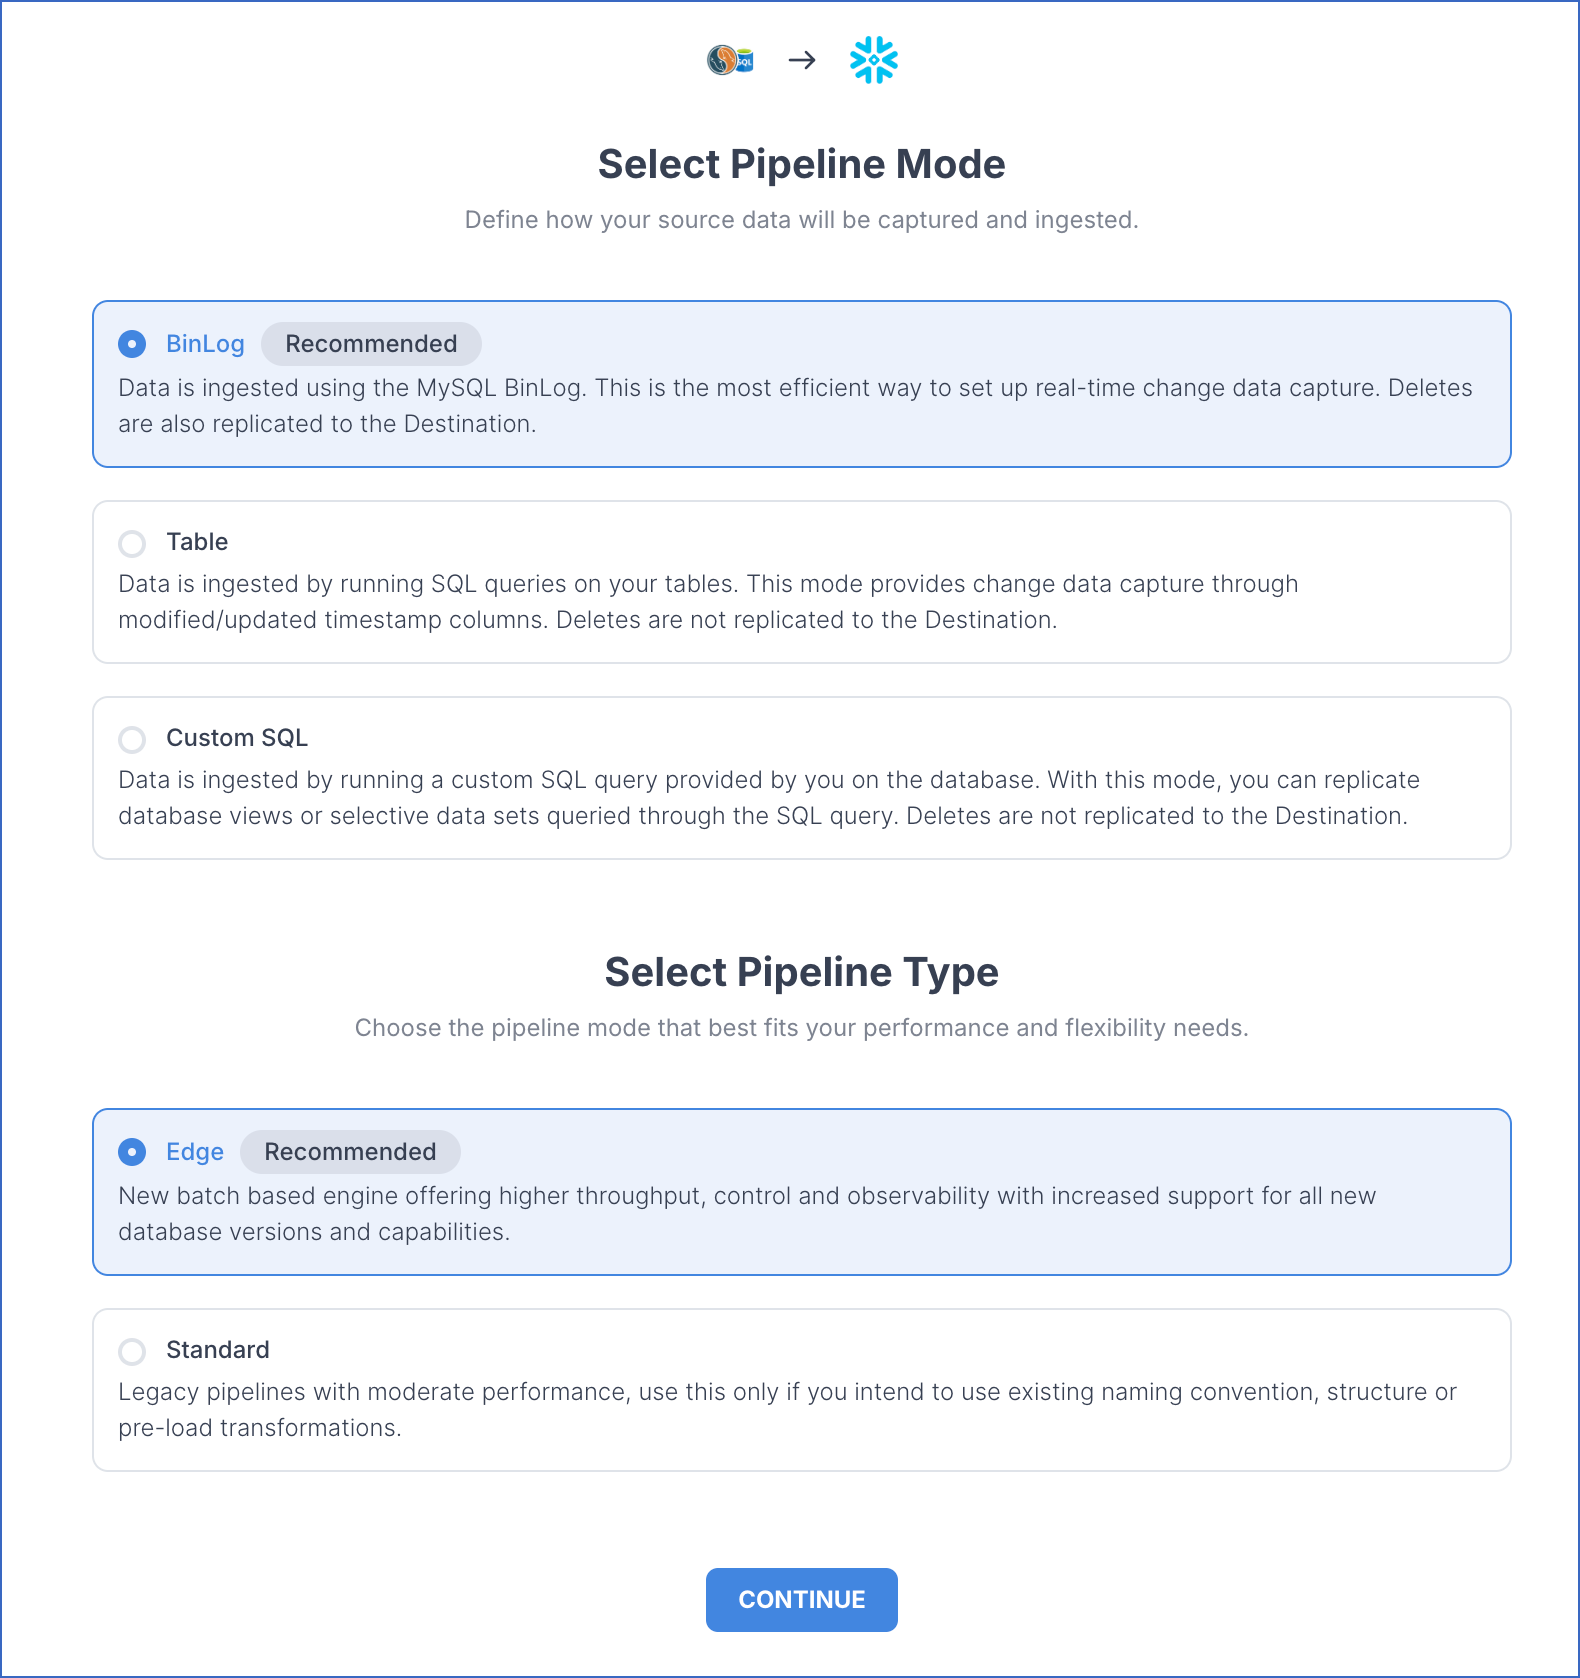This screenshot has height=1678, width=1580.
Task: Select the Table radio button
Action: pyautogui.click(x=132, y=543)
